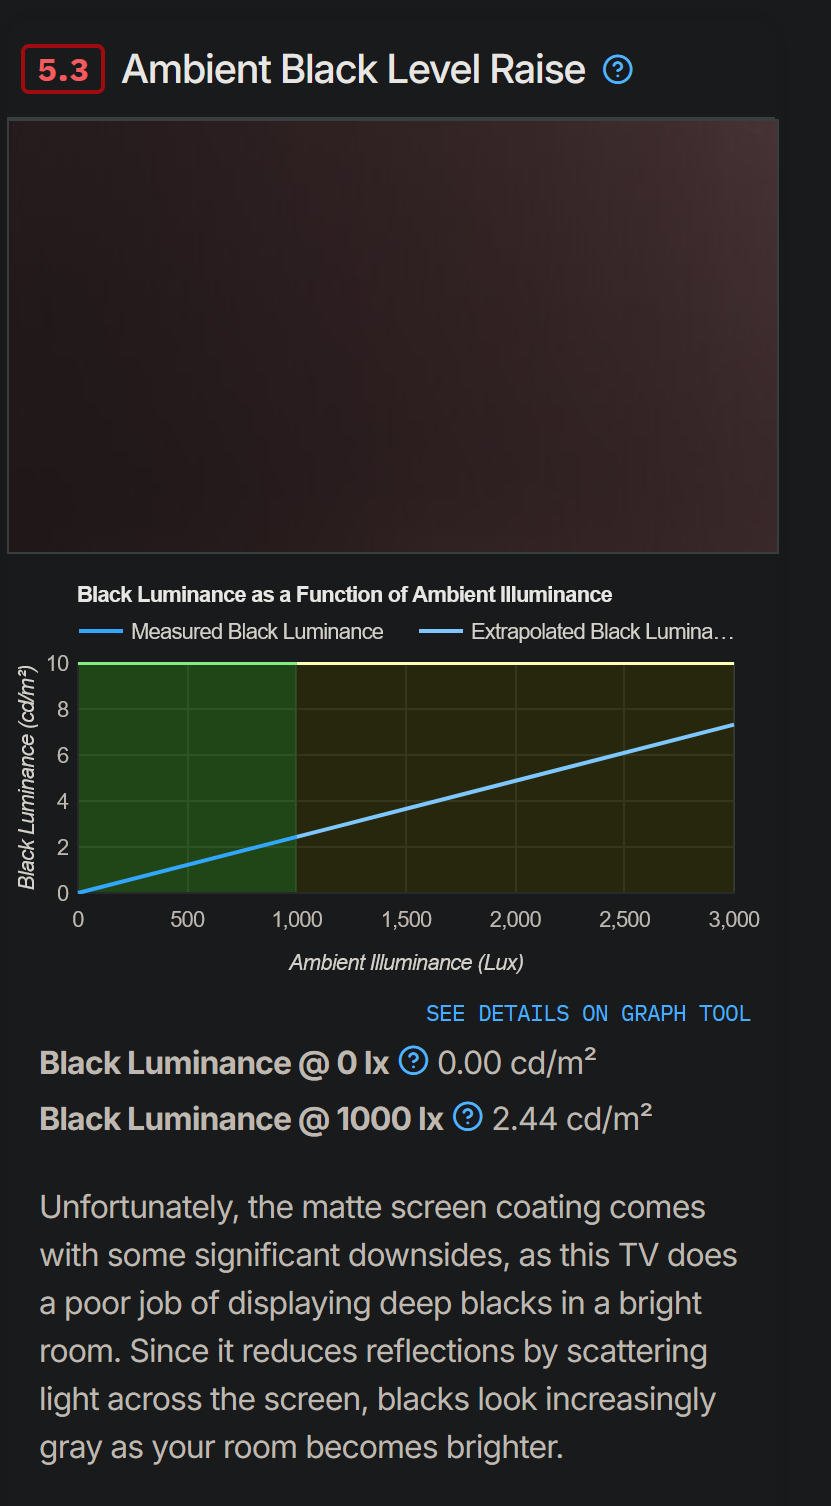Click the chart title above the graph
The height and width of the screenshot is (1506, 831).
coord(345,594)
